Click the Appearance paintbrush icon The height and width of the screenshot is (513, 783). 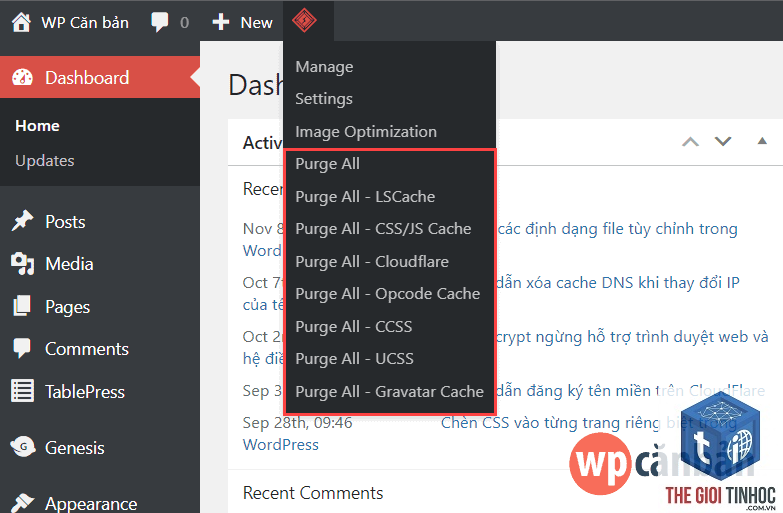(x=22, y=503)
